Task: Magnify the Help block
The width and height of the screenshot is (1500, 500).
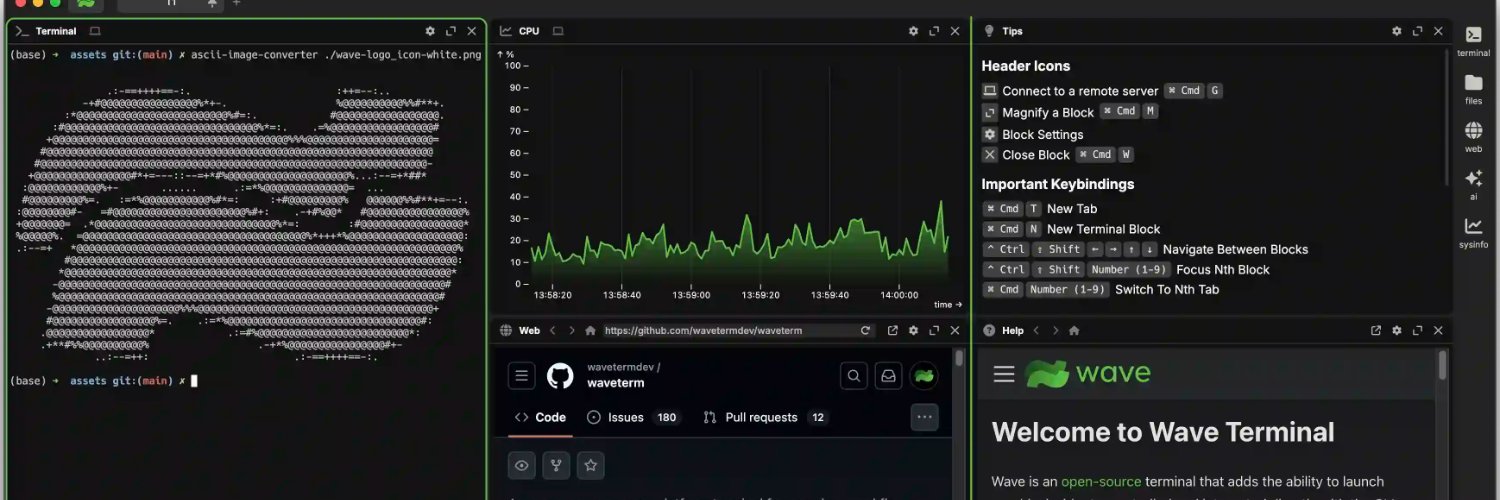Action: 1417,330
